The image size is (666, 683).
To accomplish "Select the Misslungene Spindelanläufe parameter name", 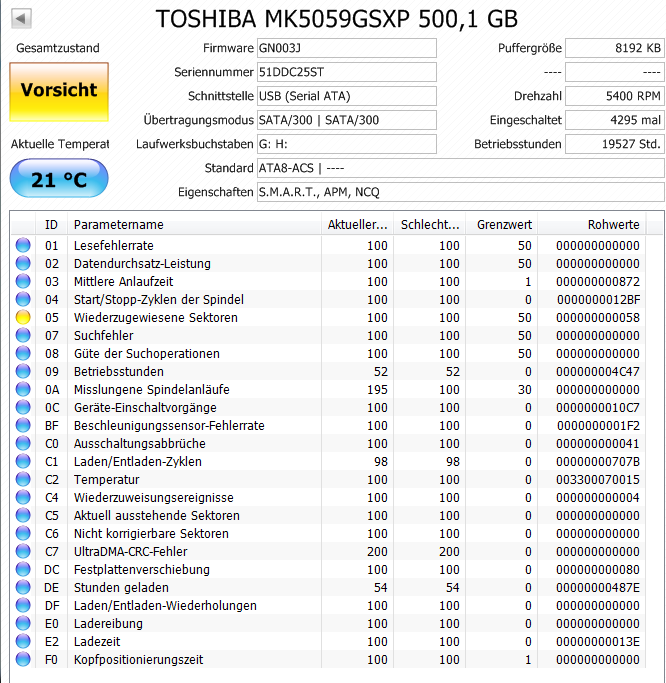I will pyautogui.click(x=152, y=389).
